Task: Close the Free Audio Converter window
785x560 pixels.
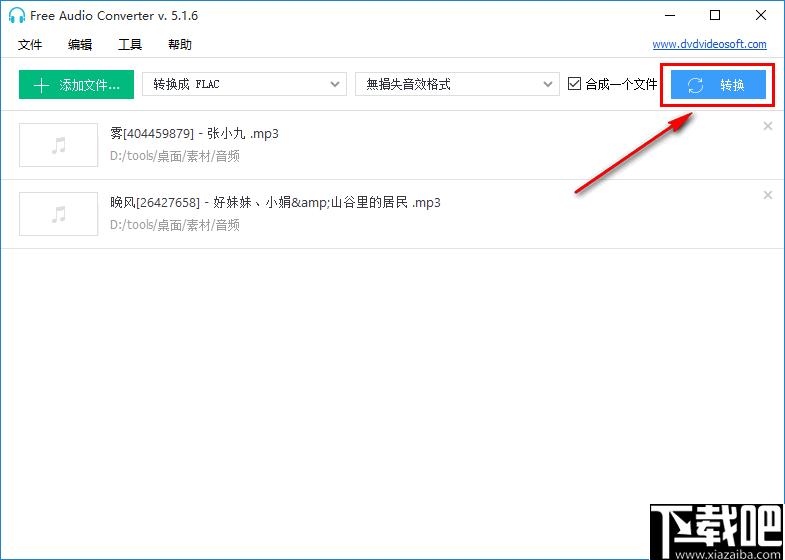Action: [x=761, y=16]
